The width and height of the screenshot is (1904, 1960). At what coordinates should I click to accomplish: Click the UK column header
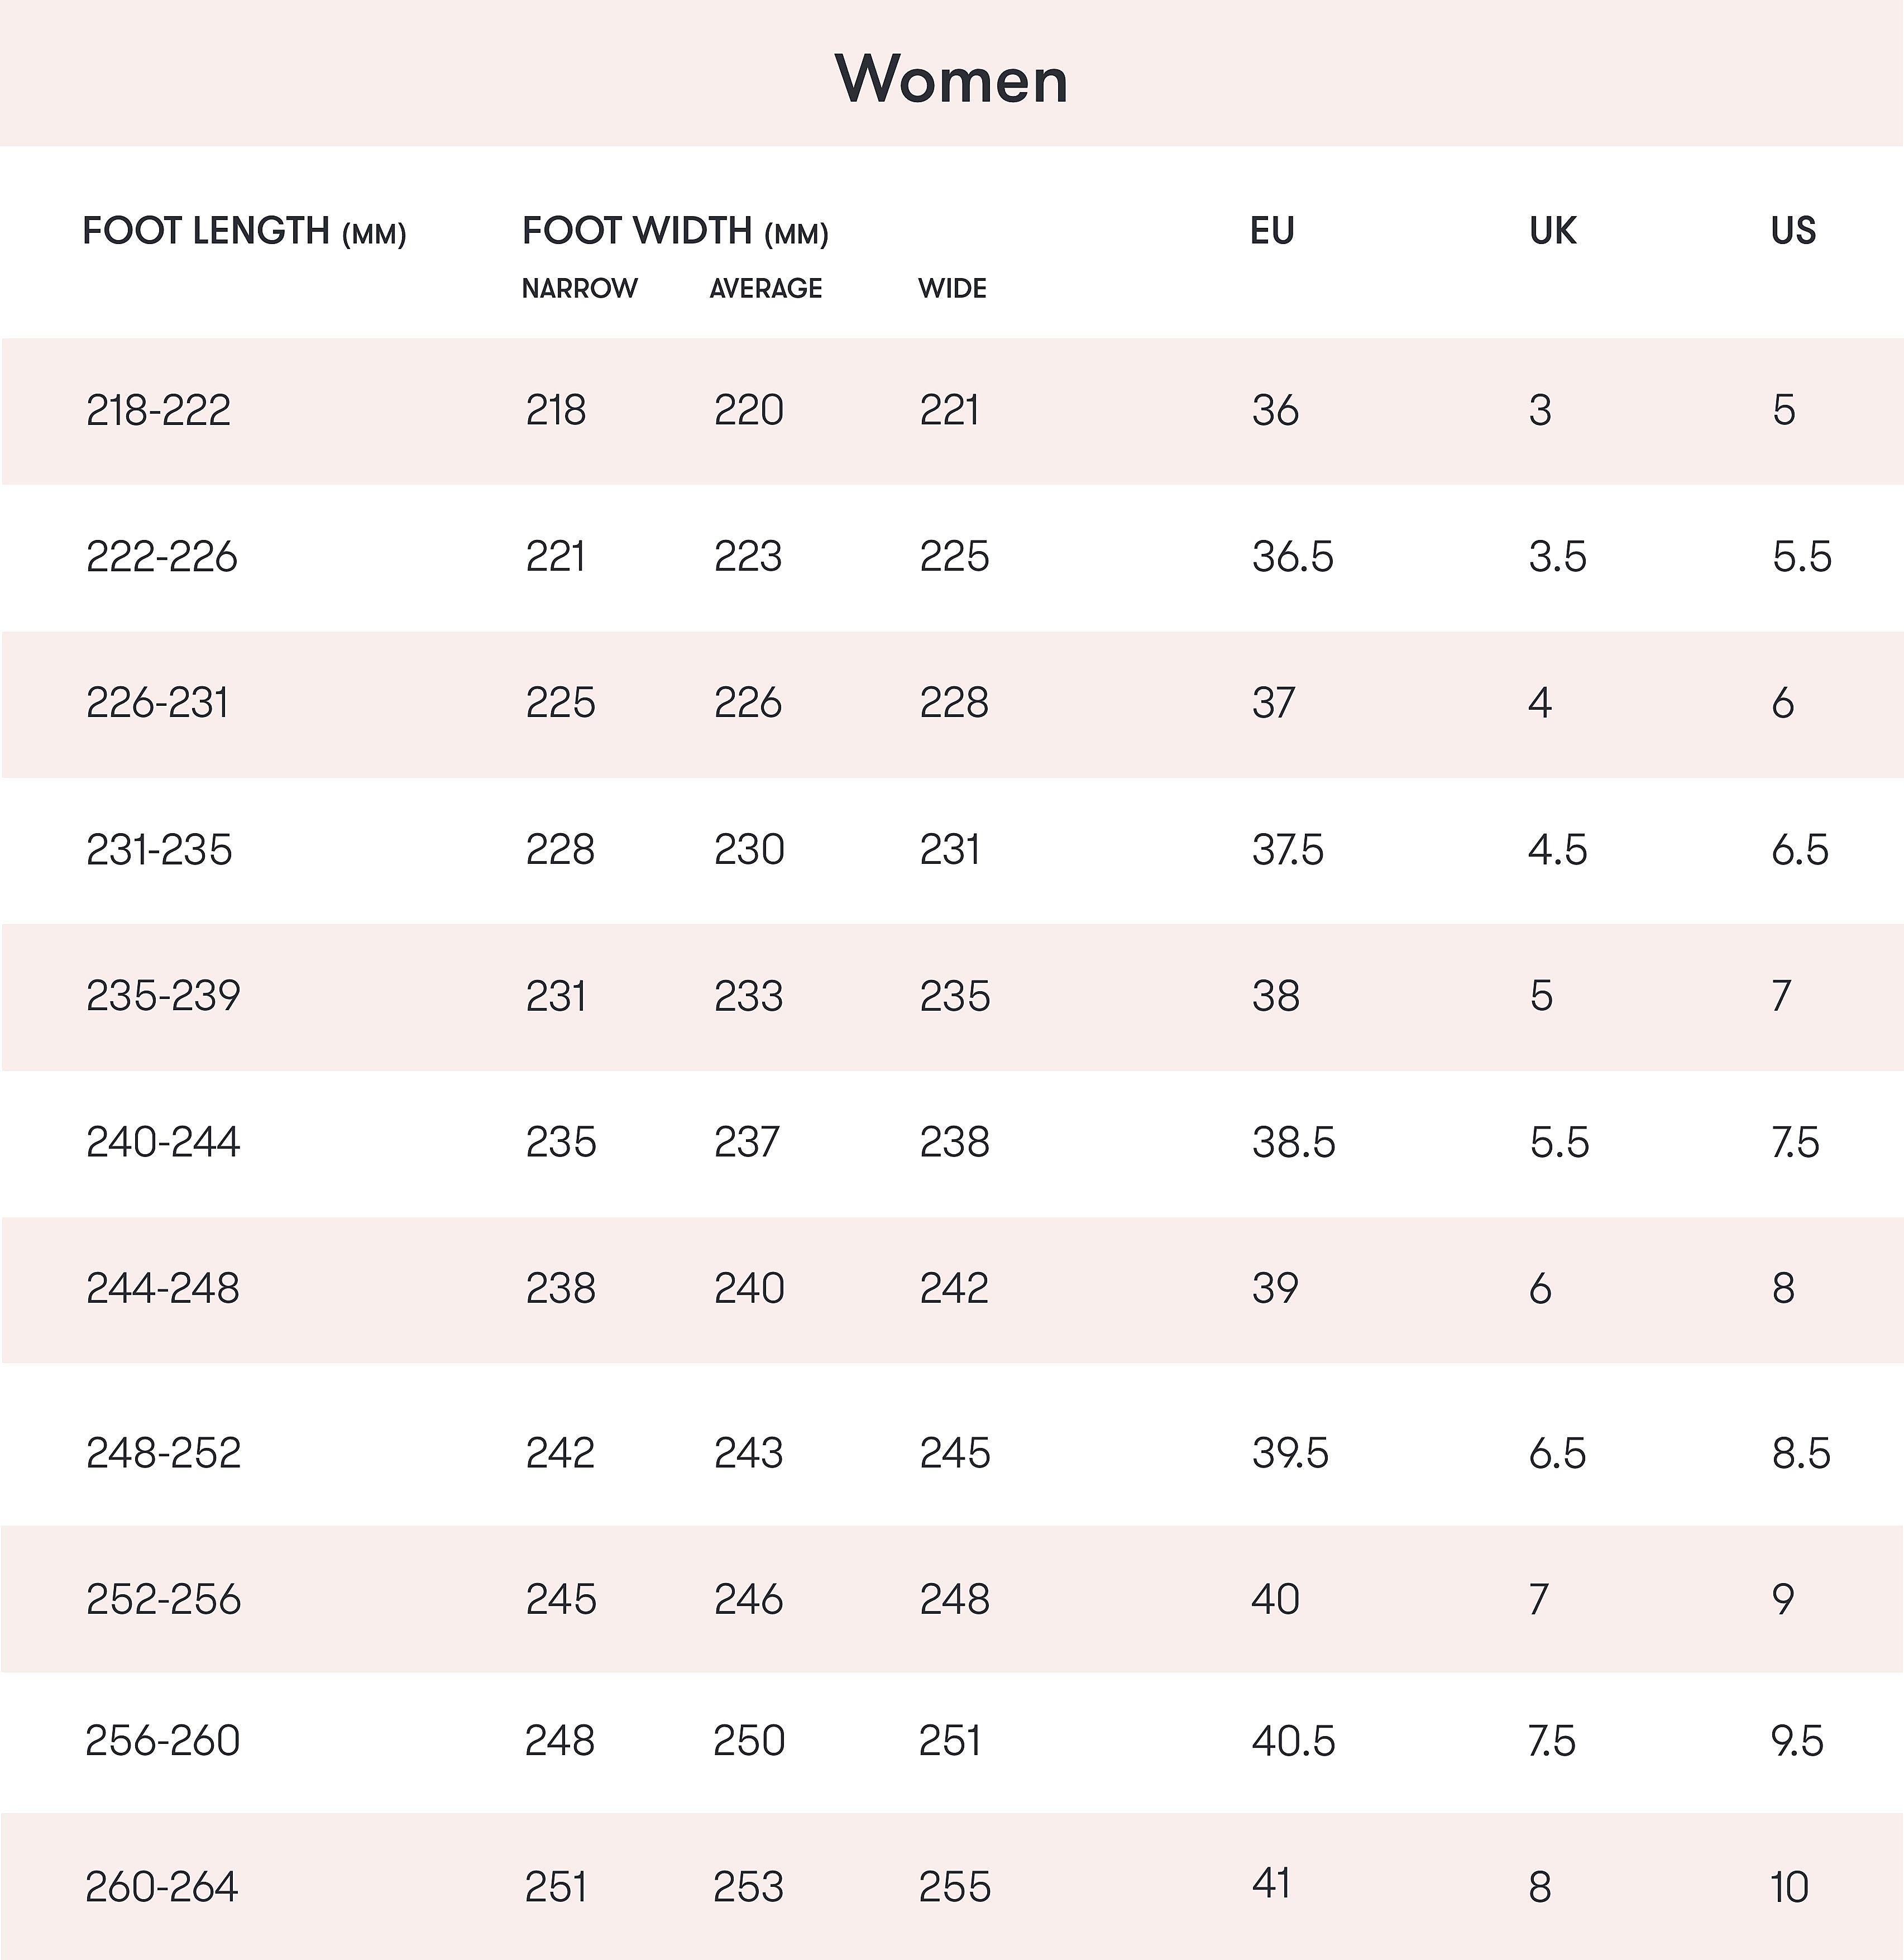coord(1552,232)
